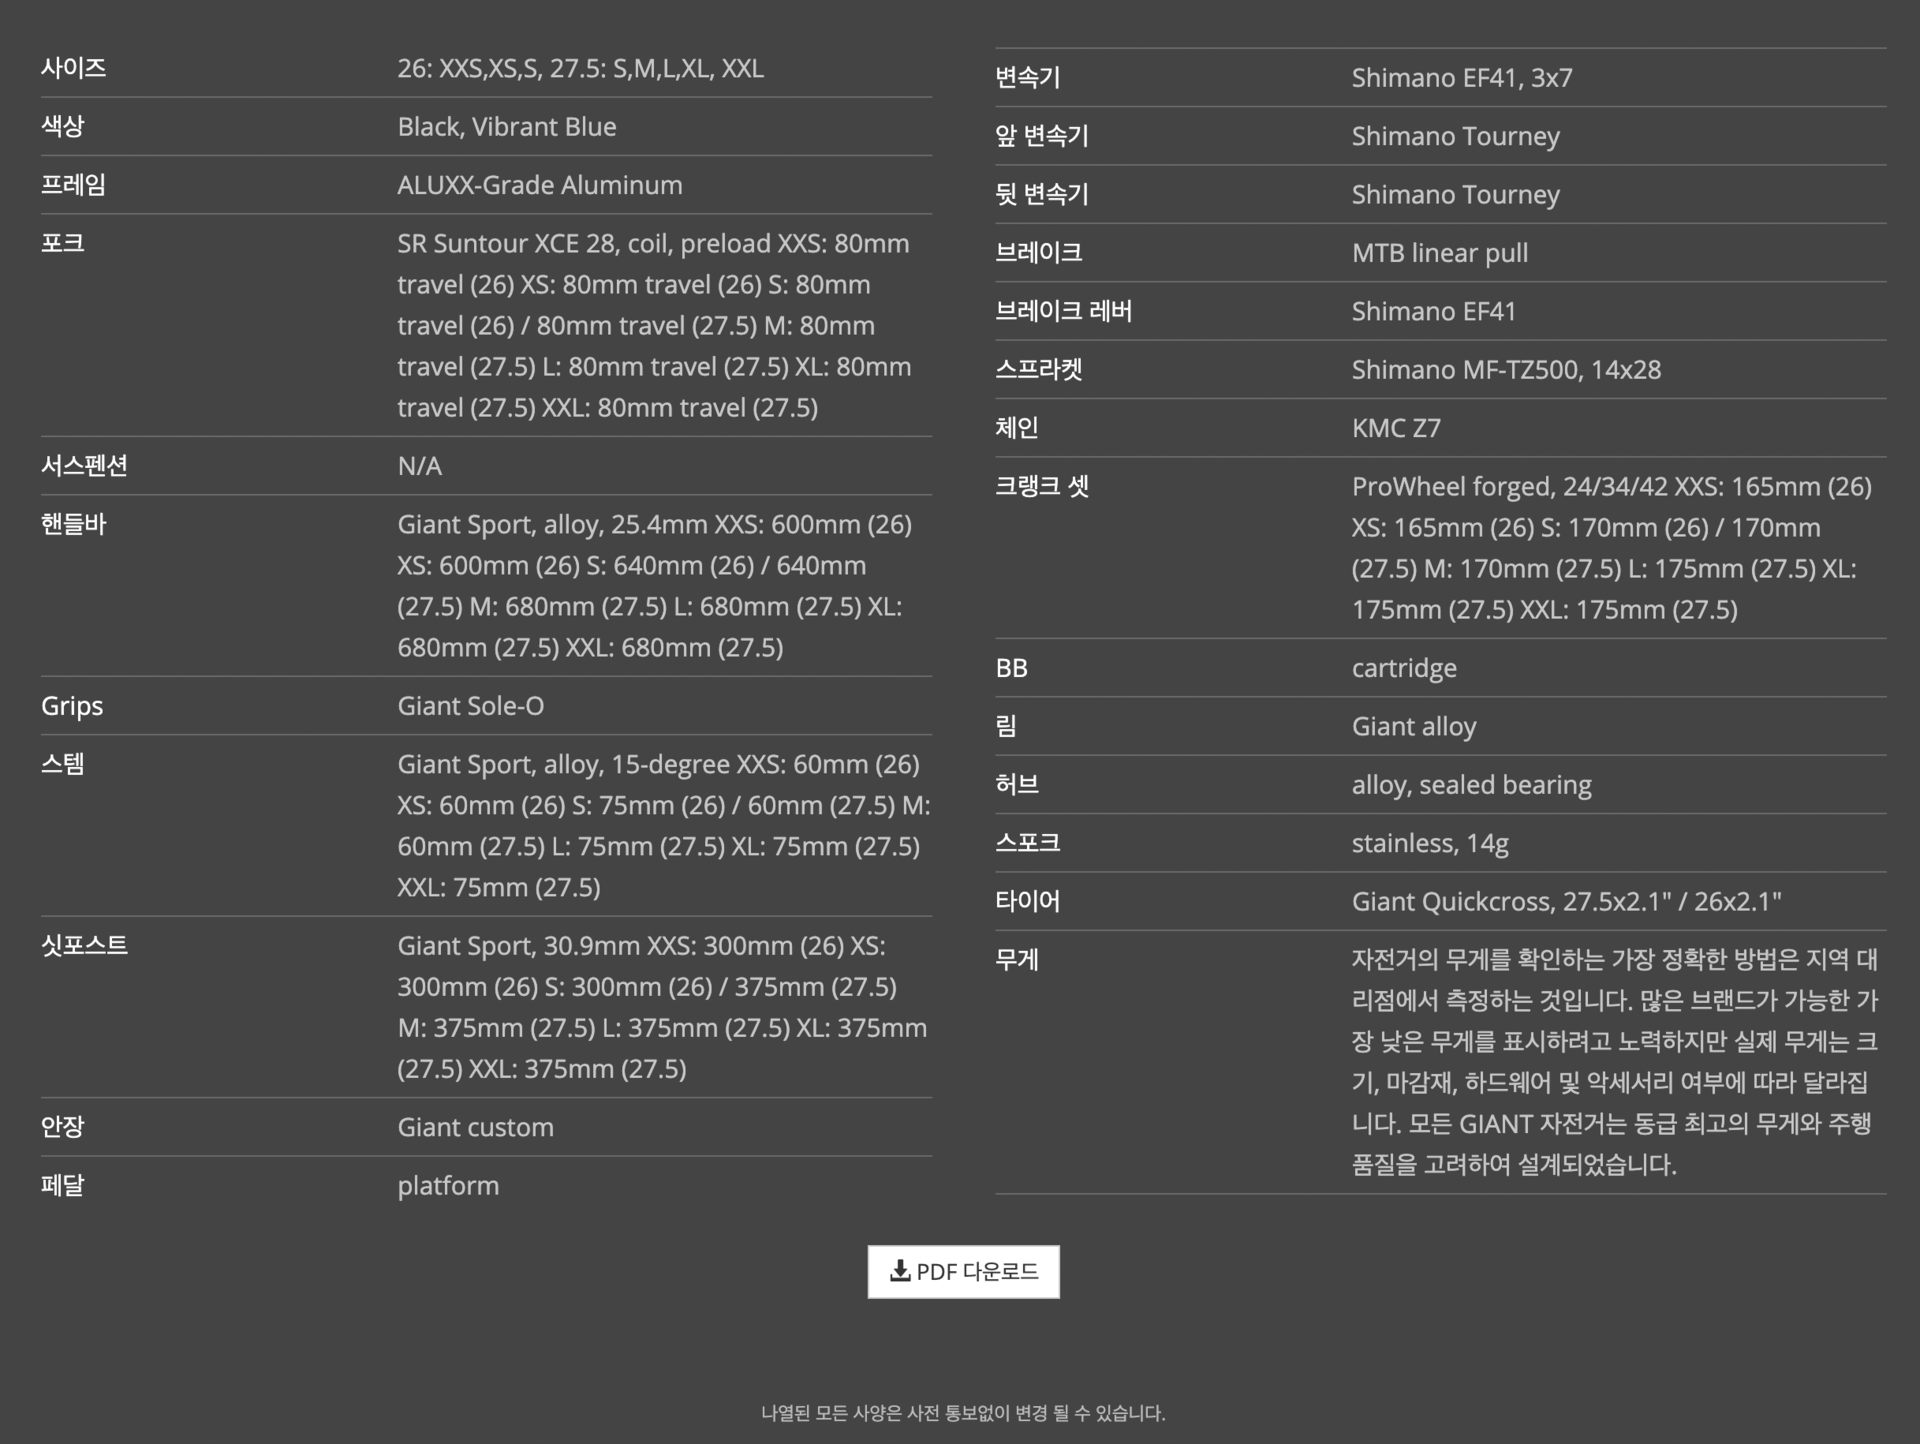Select the 브레이크 레버 label

(1063, 311)
